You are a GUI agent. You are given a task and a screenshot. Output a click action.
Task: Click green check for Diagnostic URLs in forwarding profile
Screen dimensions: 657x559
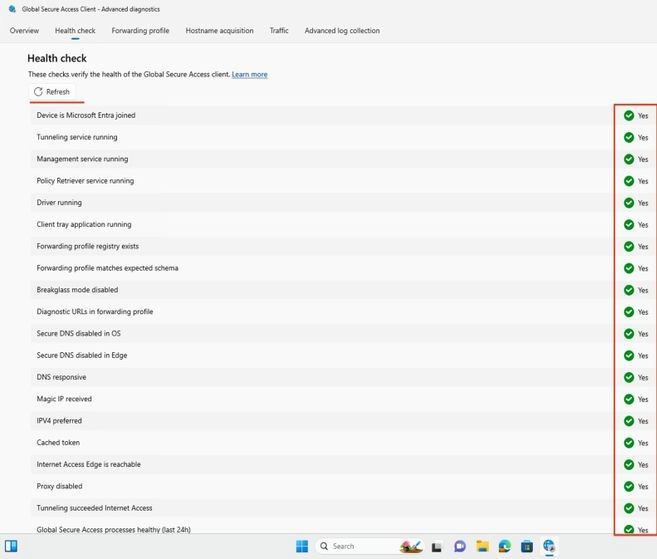click(x=629, y=312)
